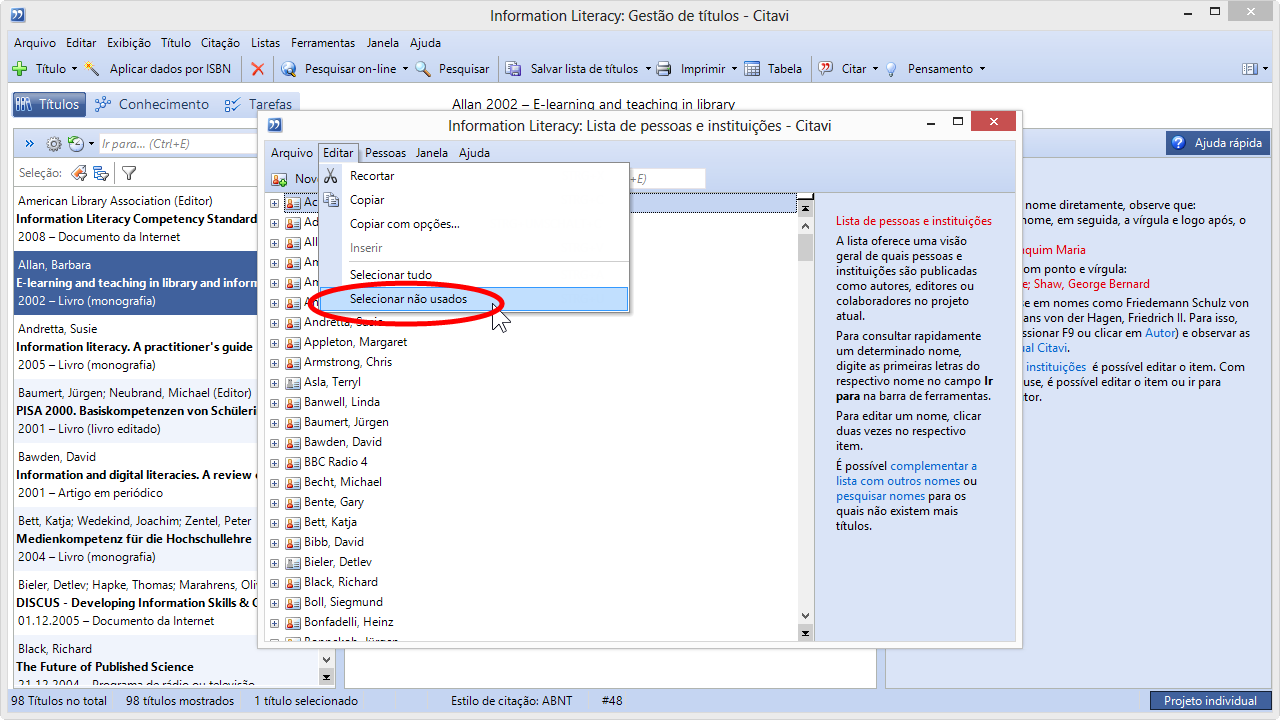This screenshot has height=720, width=1280.
Task: Select the Bawden, David title entry in the main list
Action: click(x=137, y=475)
